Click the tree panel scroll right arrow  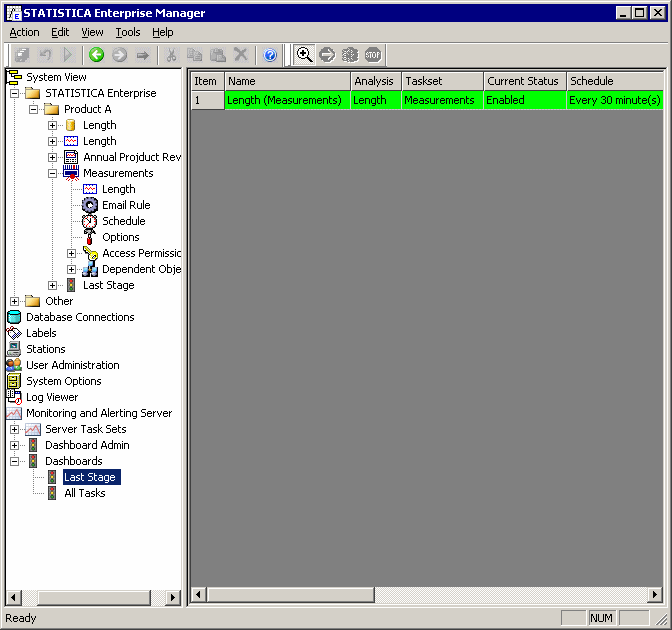(x=173, y=597)
